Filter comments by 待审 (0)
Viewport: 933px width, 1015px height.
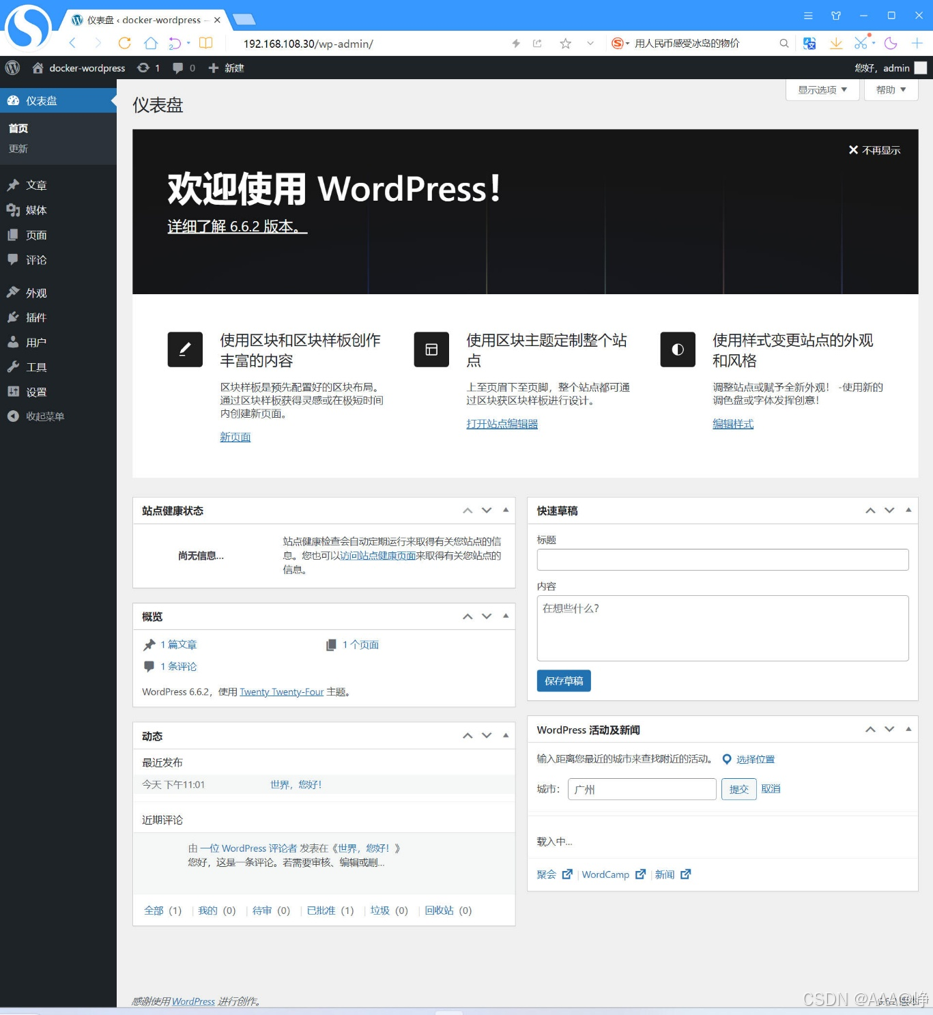coord(271,910)
